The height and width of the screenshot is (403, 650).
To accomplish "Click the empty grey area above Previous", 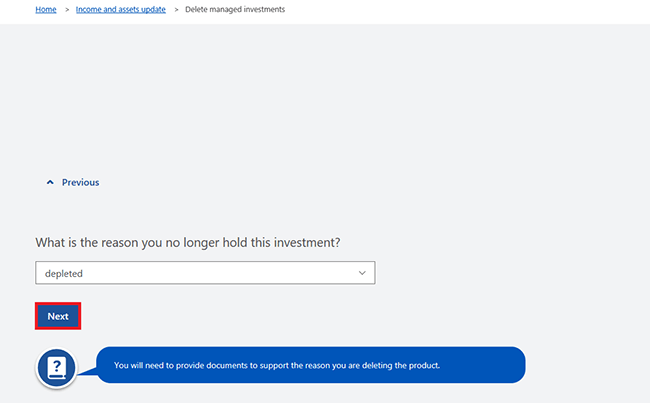I will click(x=325, y=100).
